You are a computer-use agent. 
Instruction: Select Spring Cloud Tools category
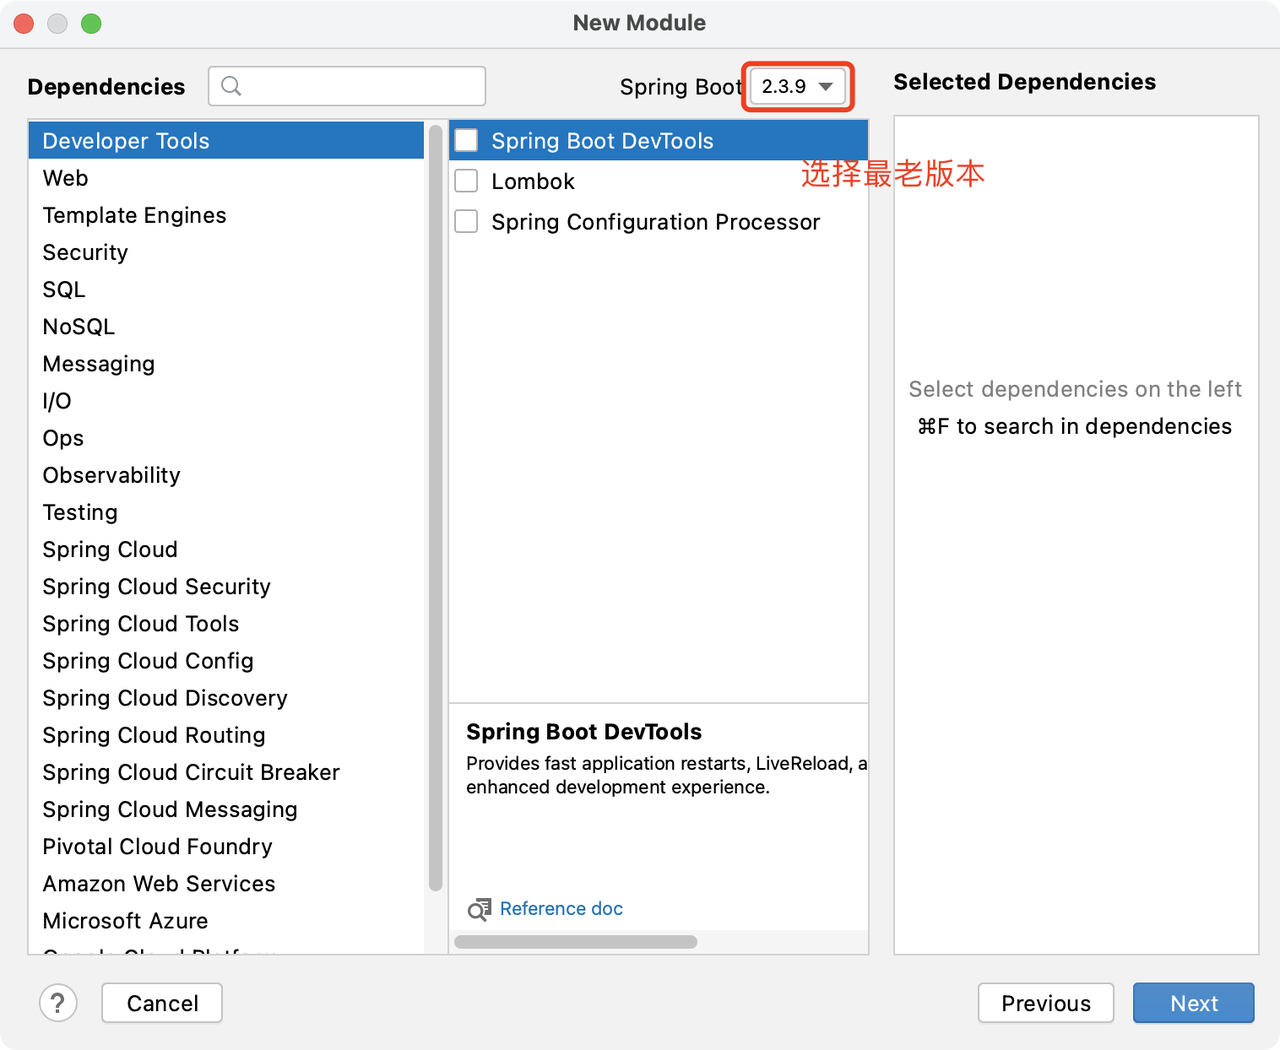click(226, 623)
